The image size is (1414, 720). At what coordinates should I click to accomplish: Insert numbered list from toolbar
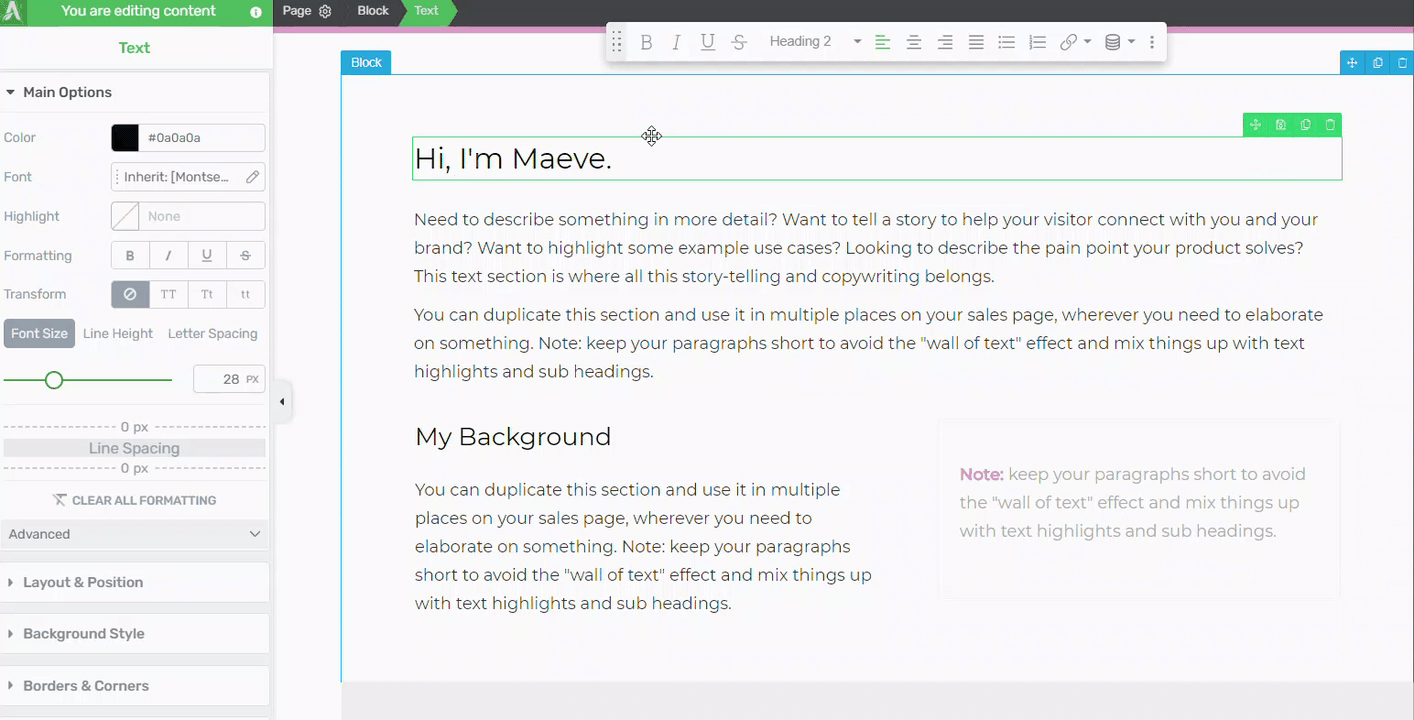click(1038, 42)
